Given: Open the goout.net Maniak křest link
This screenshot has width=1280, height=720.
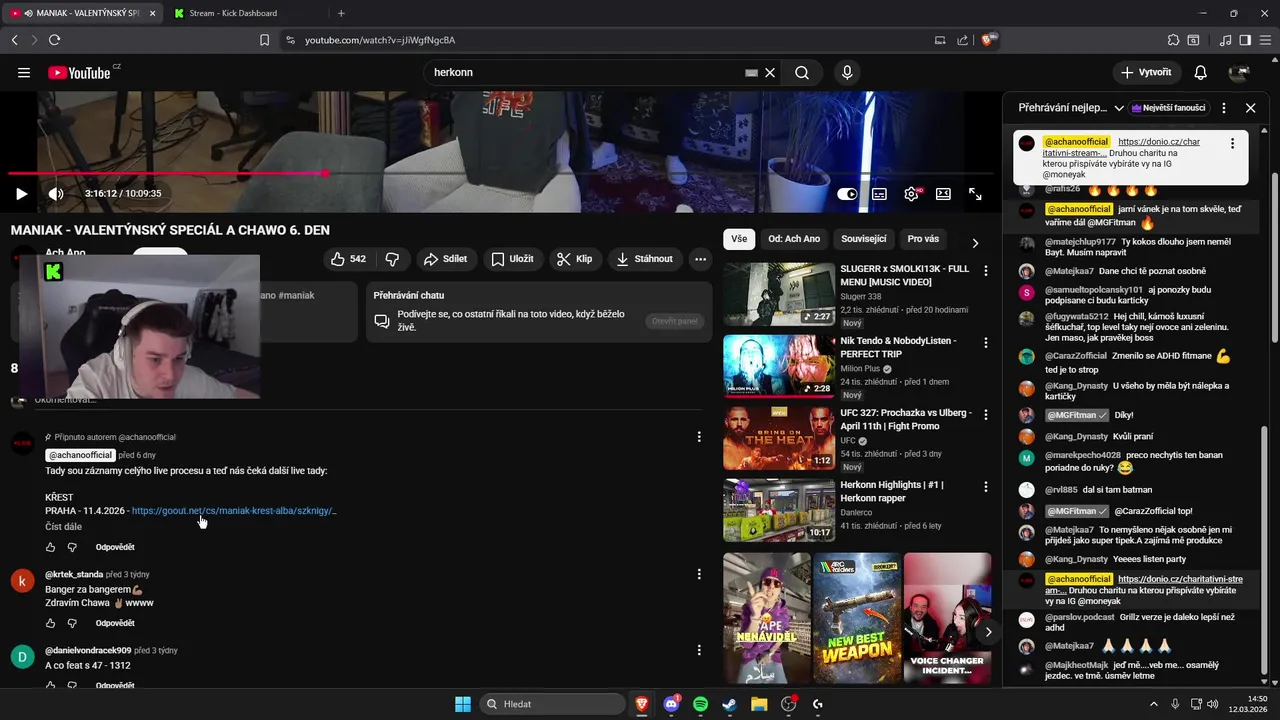Looking at the screenshot, I should point(234,511).
